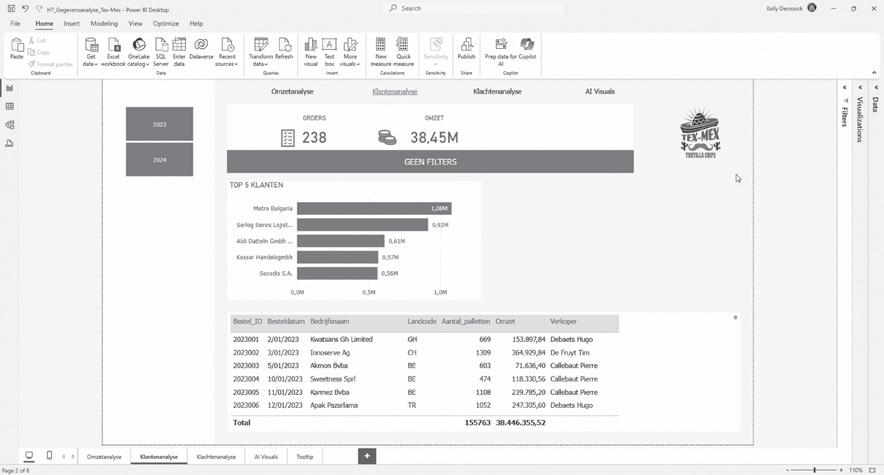The image size is (884, 475).
Task: Click Klantenanalyse link in report header
Action: click(395, 91)
